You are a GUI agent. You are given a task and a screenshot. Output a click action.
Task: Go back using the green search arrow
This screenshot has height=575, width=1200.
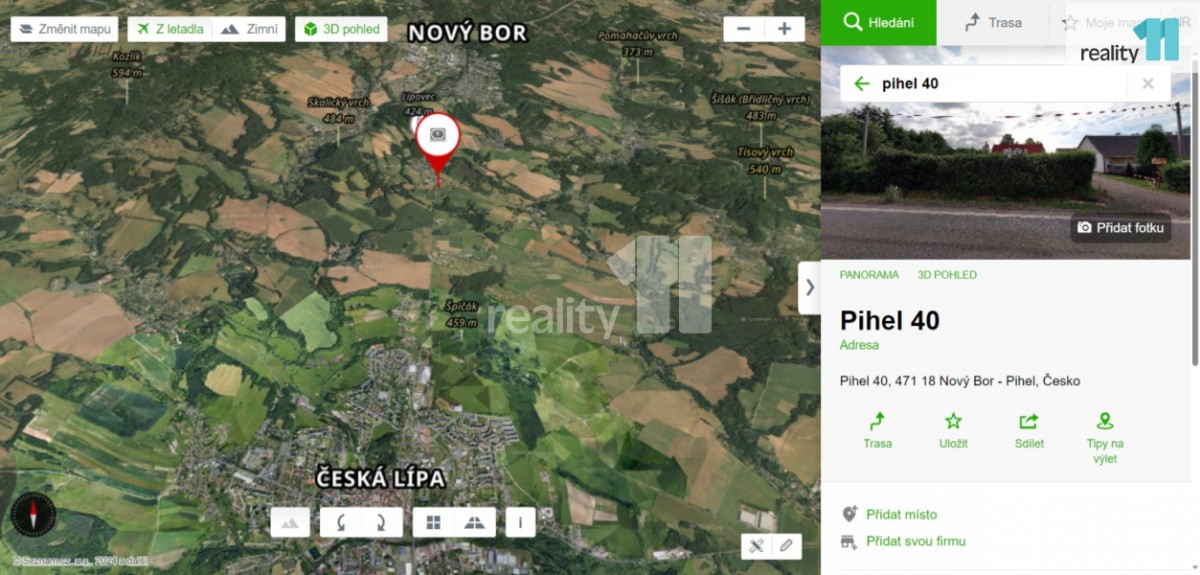862,84
